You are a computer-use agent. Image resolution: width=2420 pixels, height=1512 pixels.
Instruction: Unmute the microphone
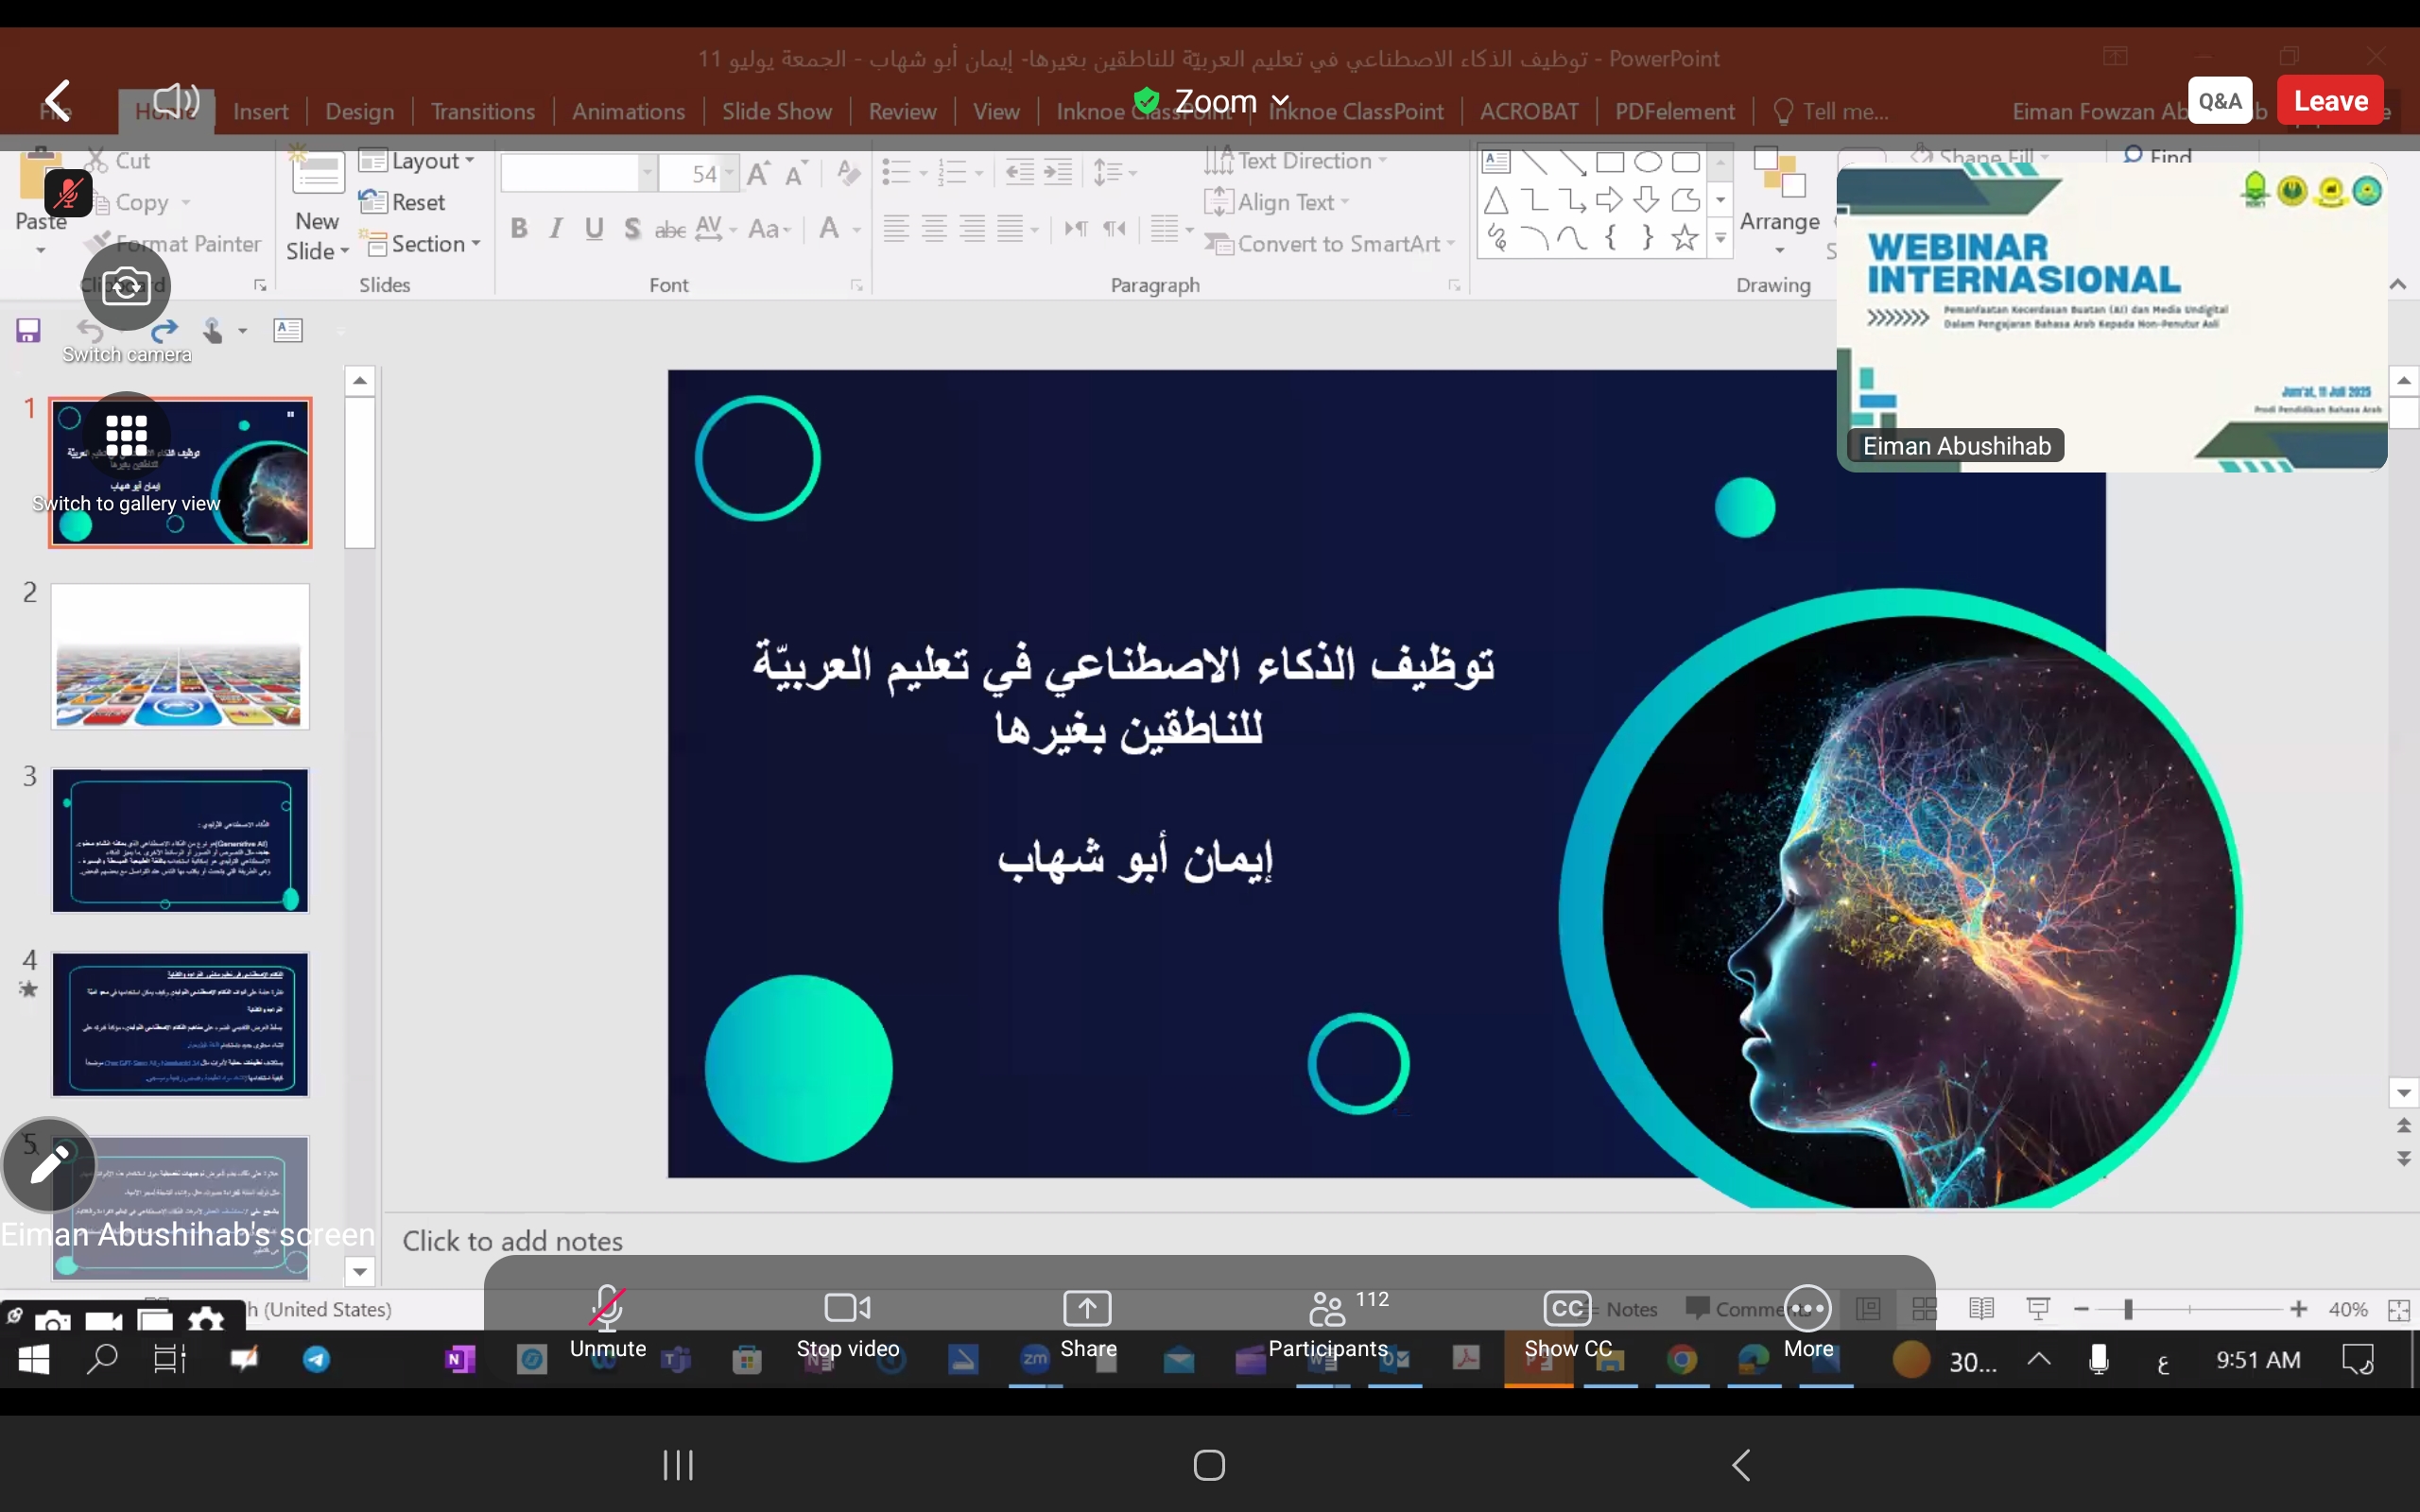coord(607,1321)
